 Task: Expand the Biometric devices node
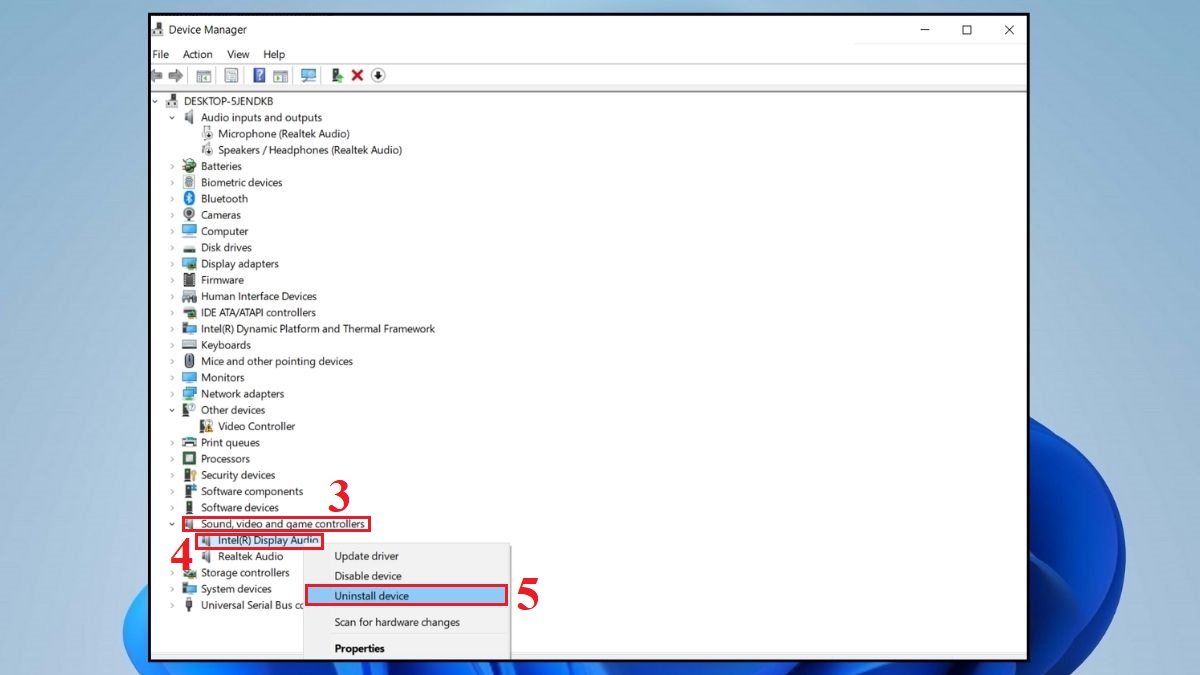[172, 183]
